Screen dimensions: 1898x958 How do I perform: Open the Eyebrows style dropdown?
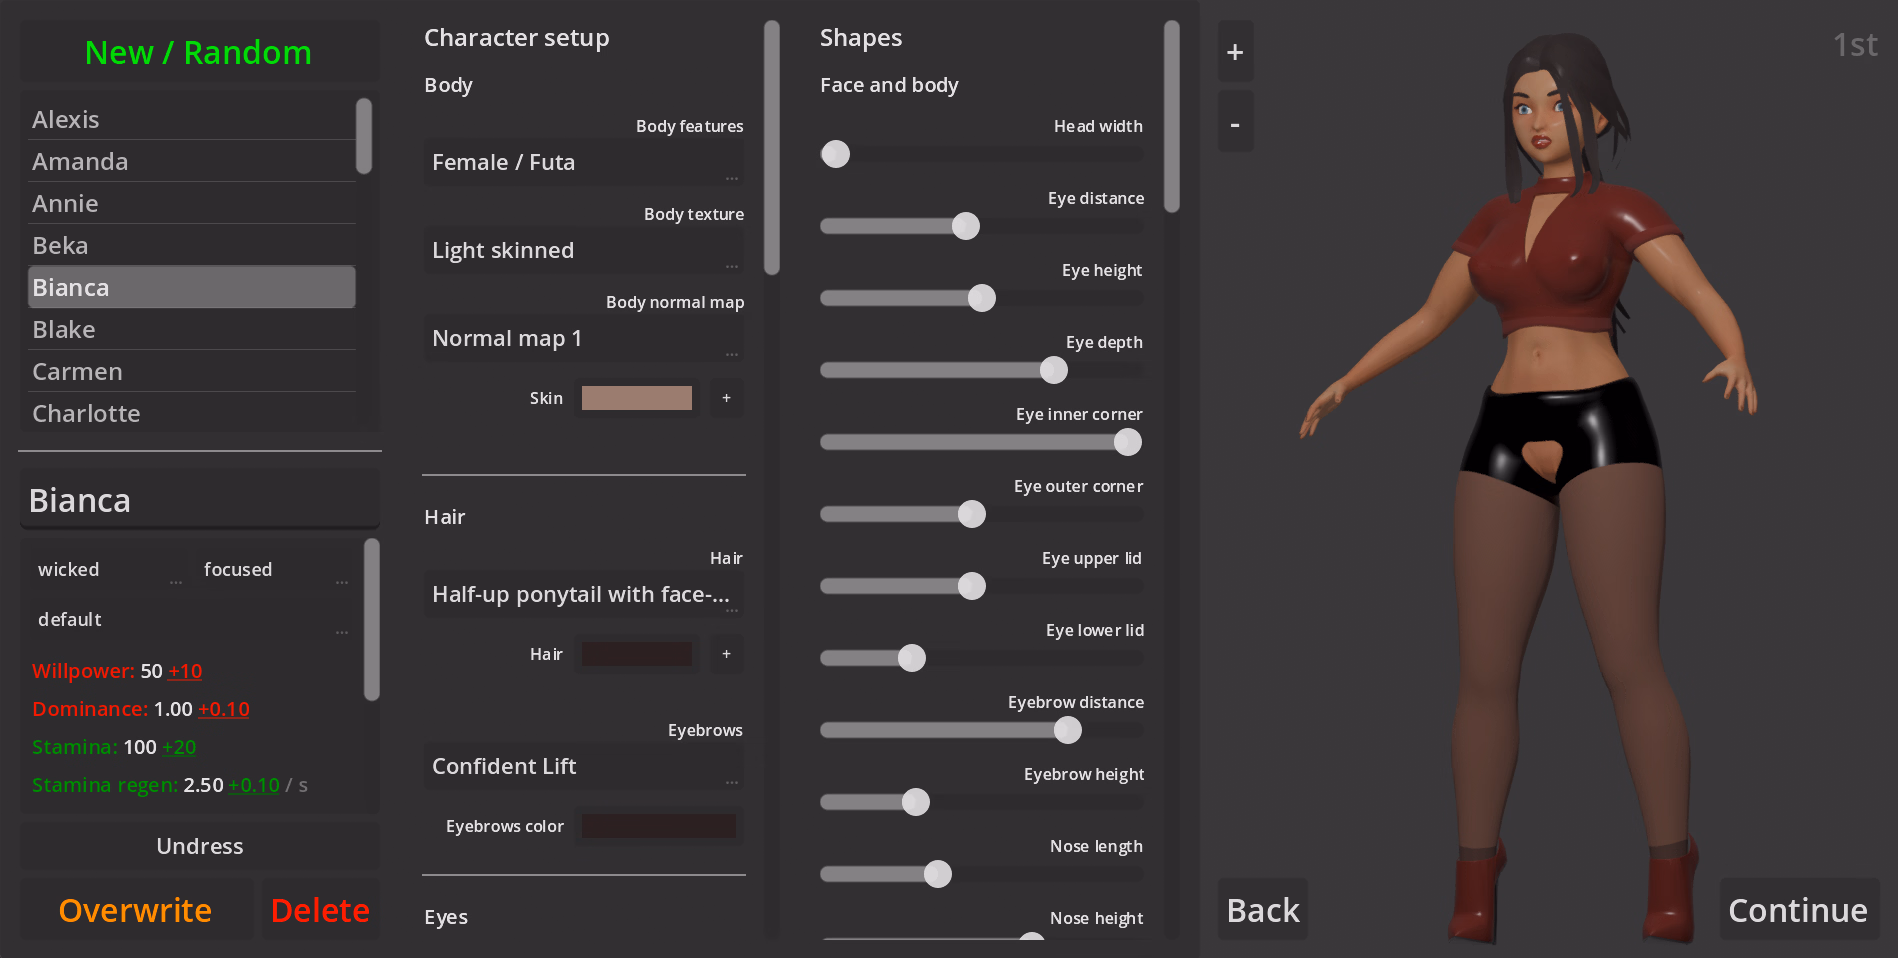pos(583,767)
